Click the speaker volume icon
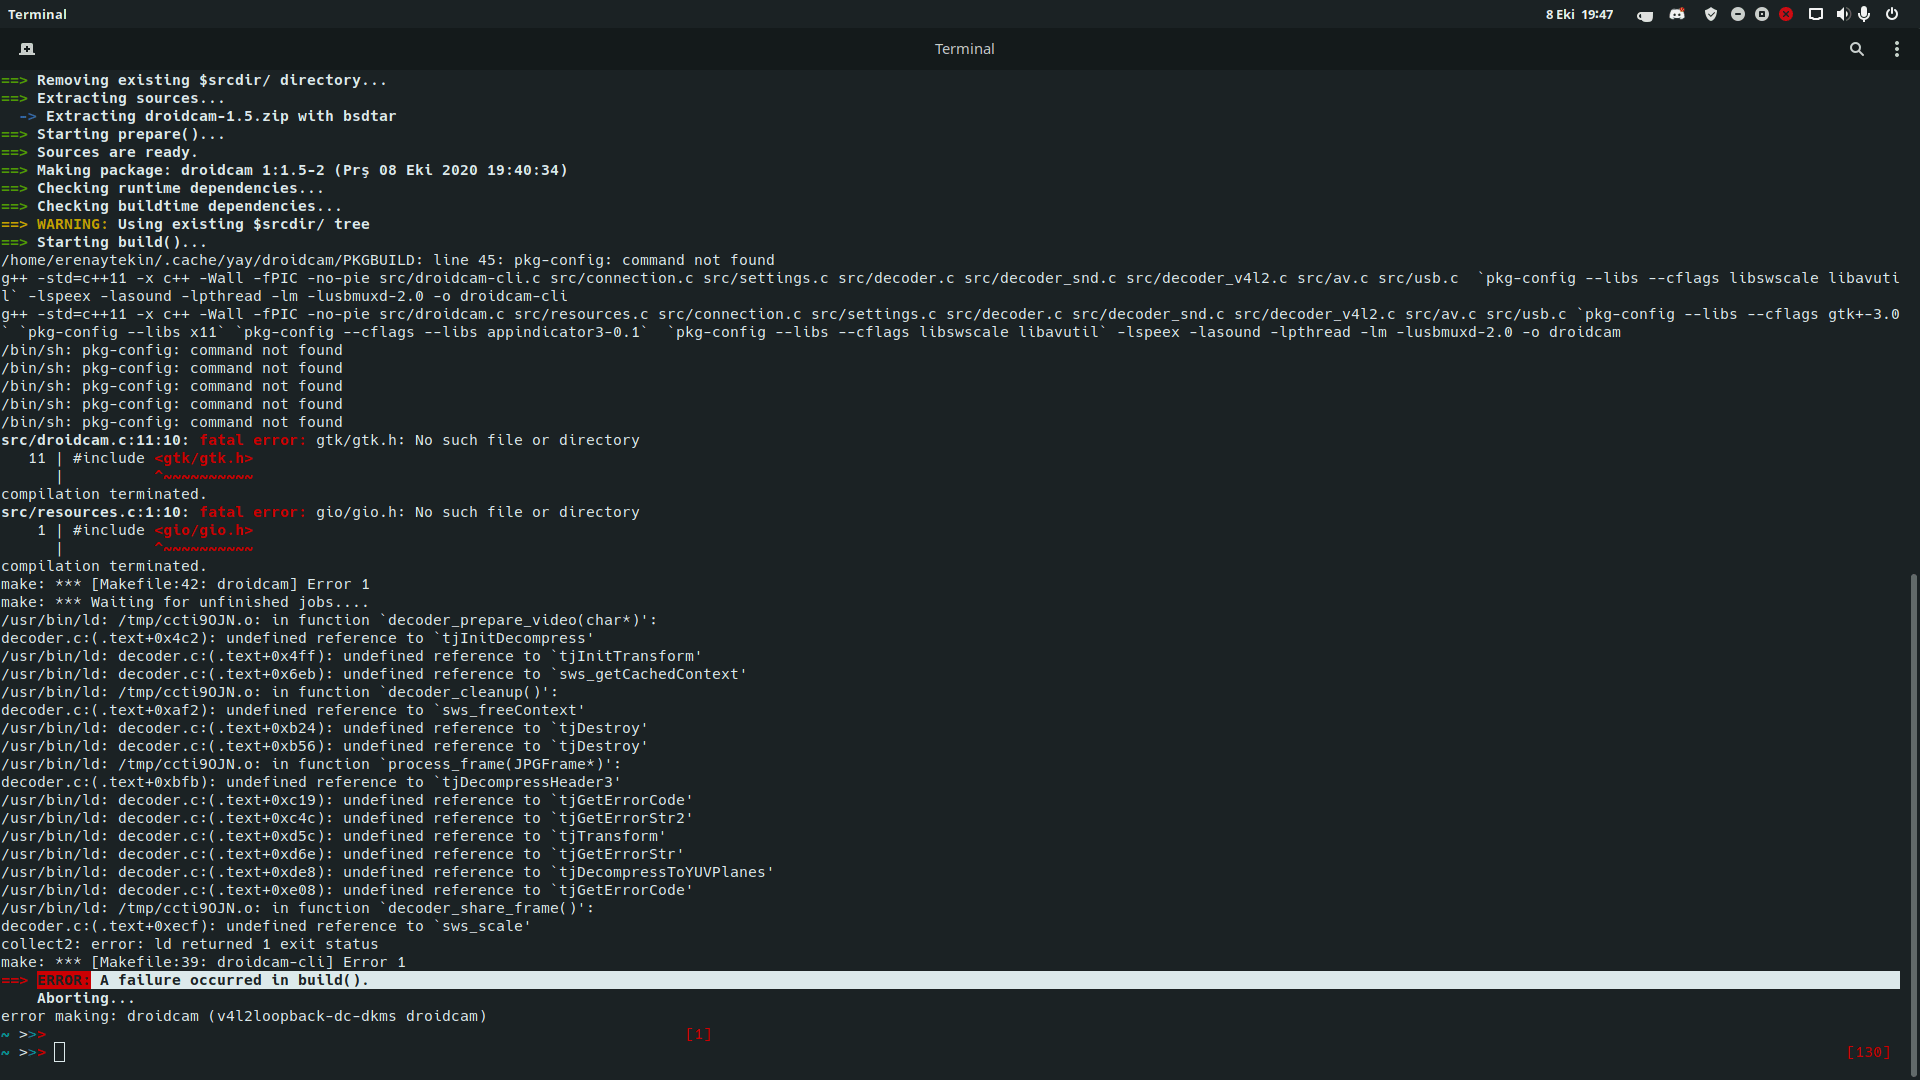 click(x=1842, y=15)
